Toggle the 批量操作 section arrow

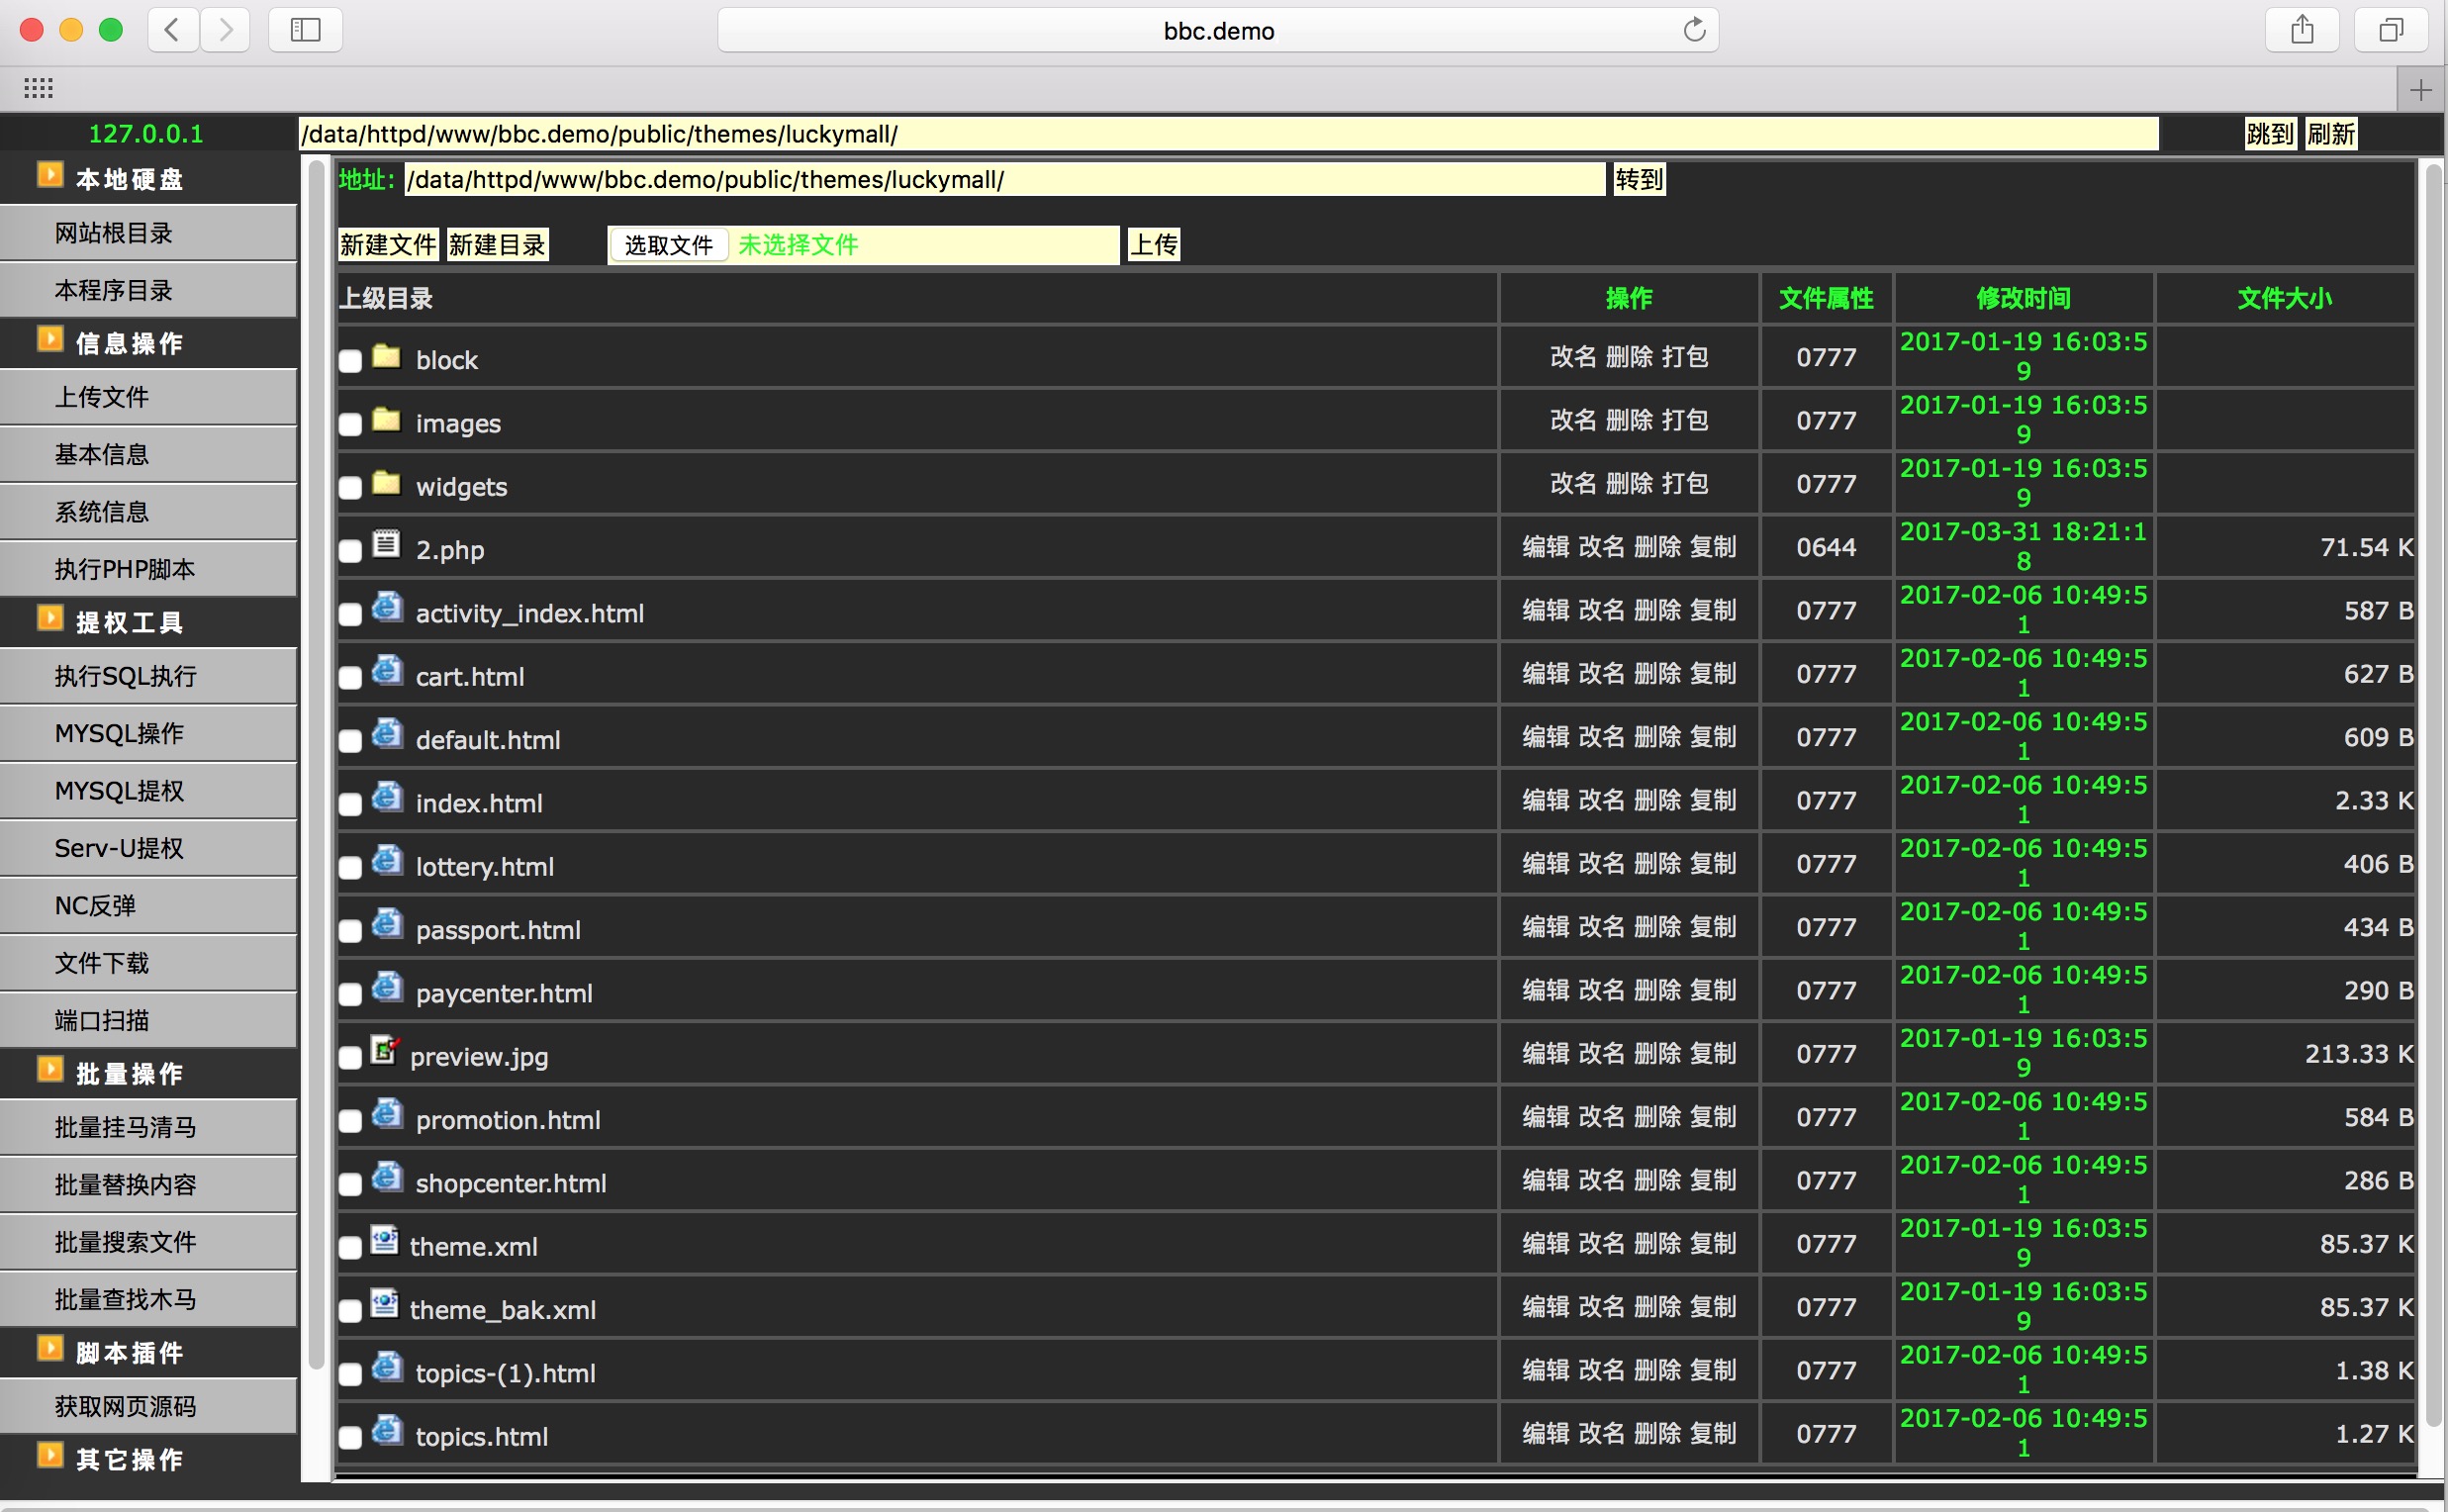50,1070
